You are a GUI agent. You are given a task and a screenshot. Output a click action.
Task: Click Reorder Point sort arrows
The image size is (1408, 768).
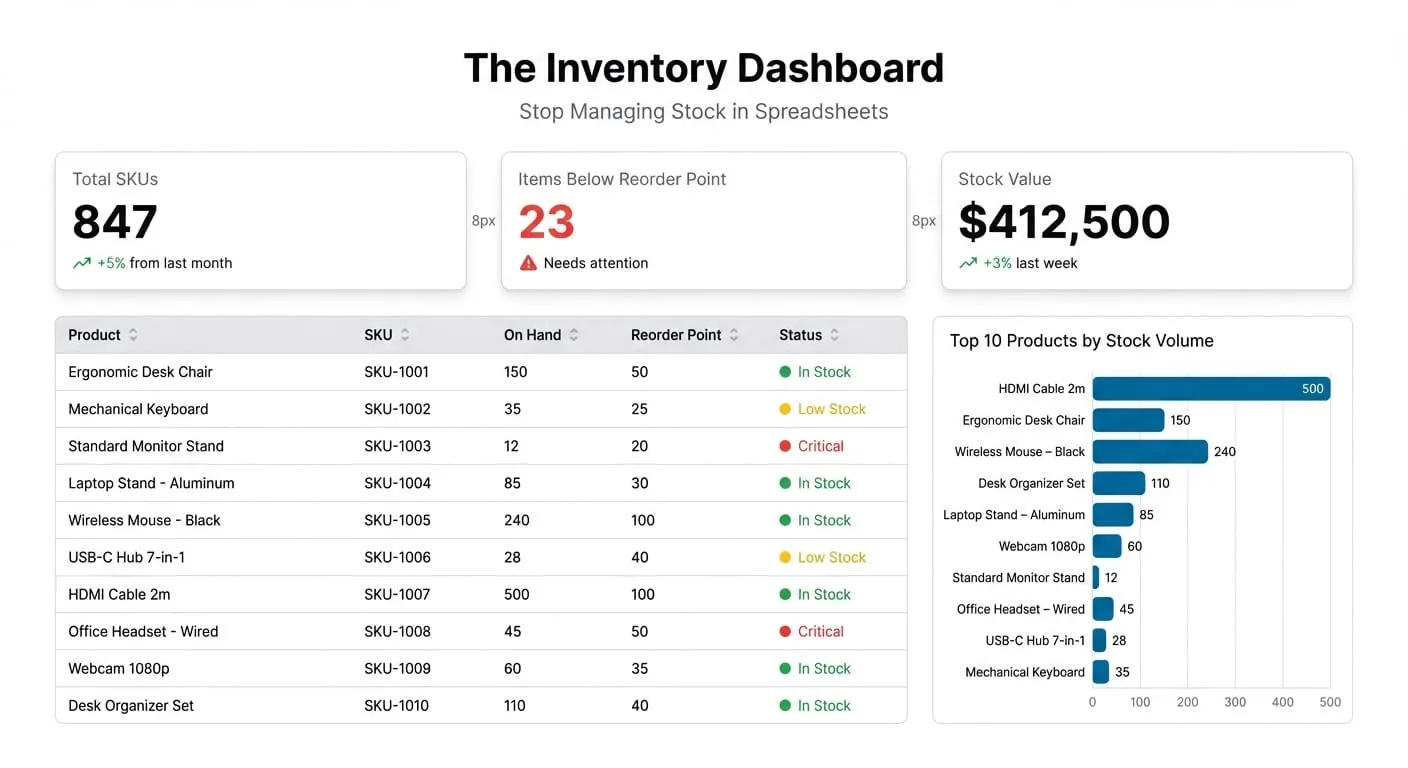pos(733,335)
